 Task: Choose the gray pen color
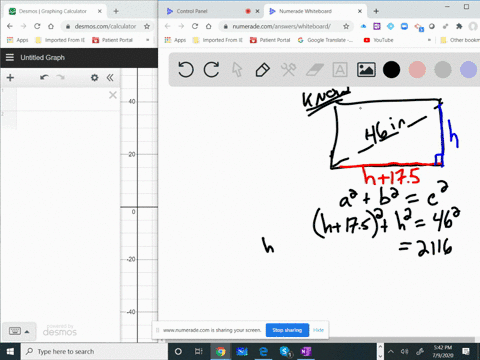pos(443,70)
